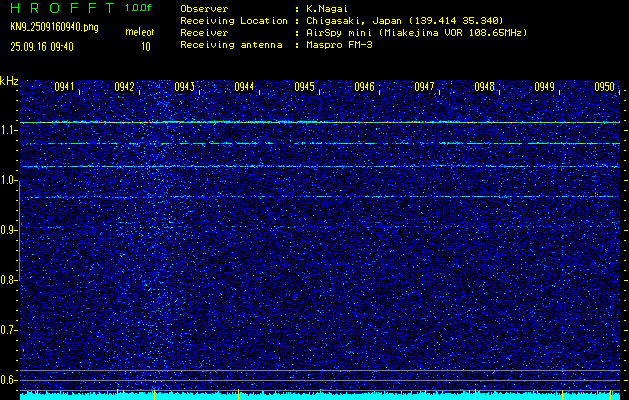This screenshot has height=400, width=629.
Task: Select the antenna name Maspro FM-3
Action: 339,45
